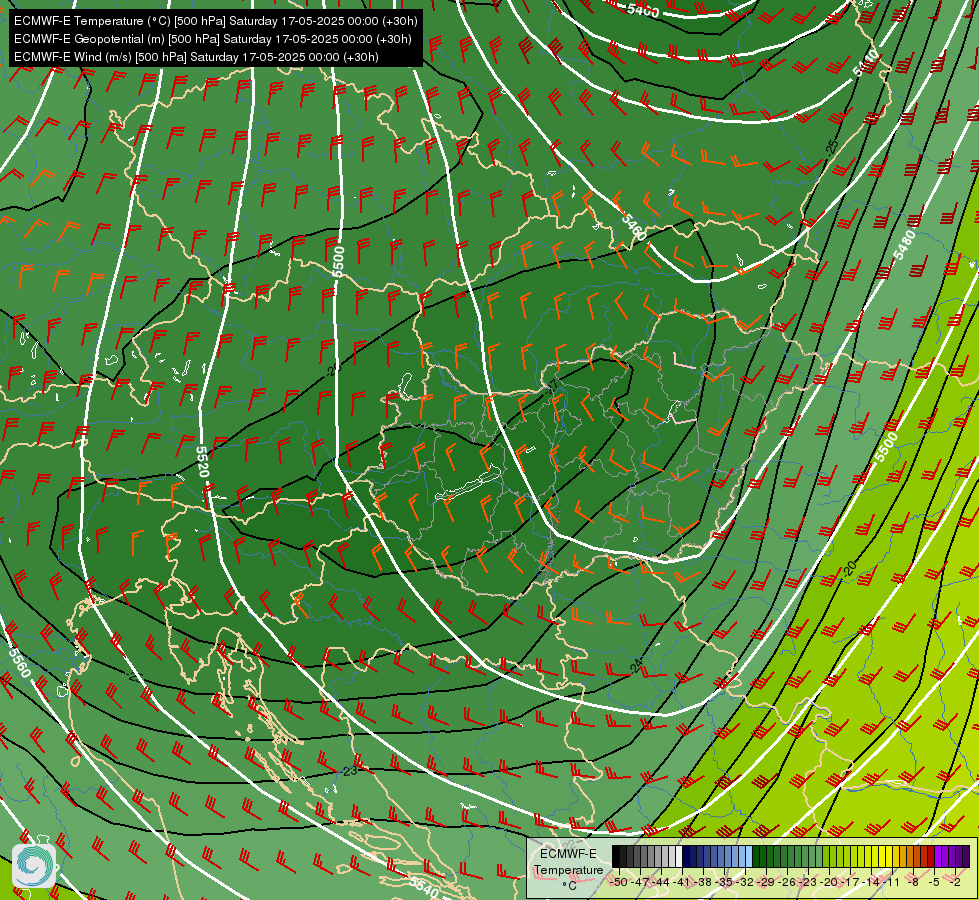Image resolution: width=979 pixels, height=900 pixels.
Task: Click the -35 tick label in legend
Action: [x=724, y=882]
